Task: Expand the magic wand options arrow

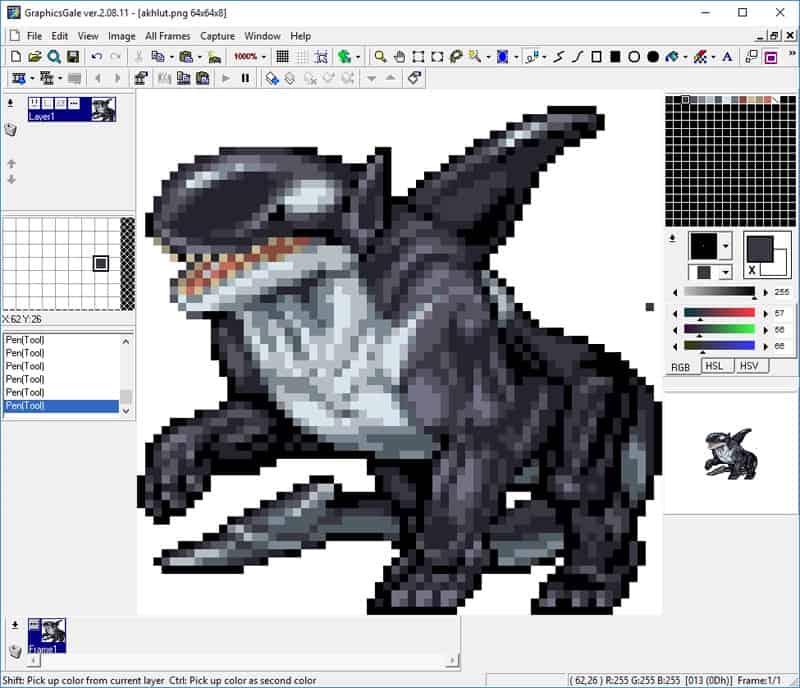Action: click(488, 57)
